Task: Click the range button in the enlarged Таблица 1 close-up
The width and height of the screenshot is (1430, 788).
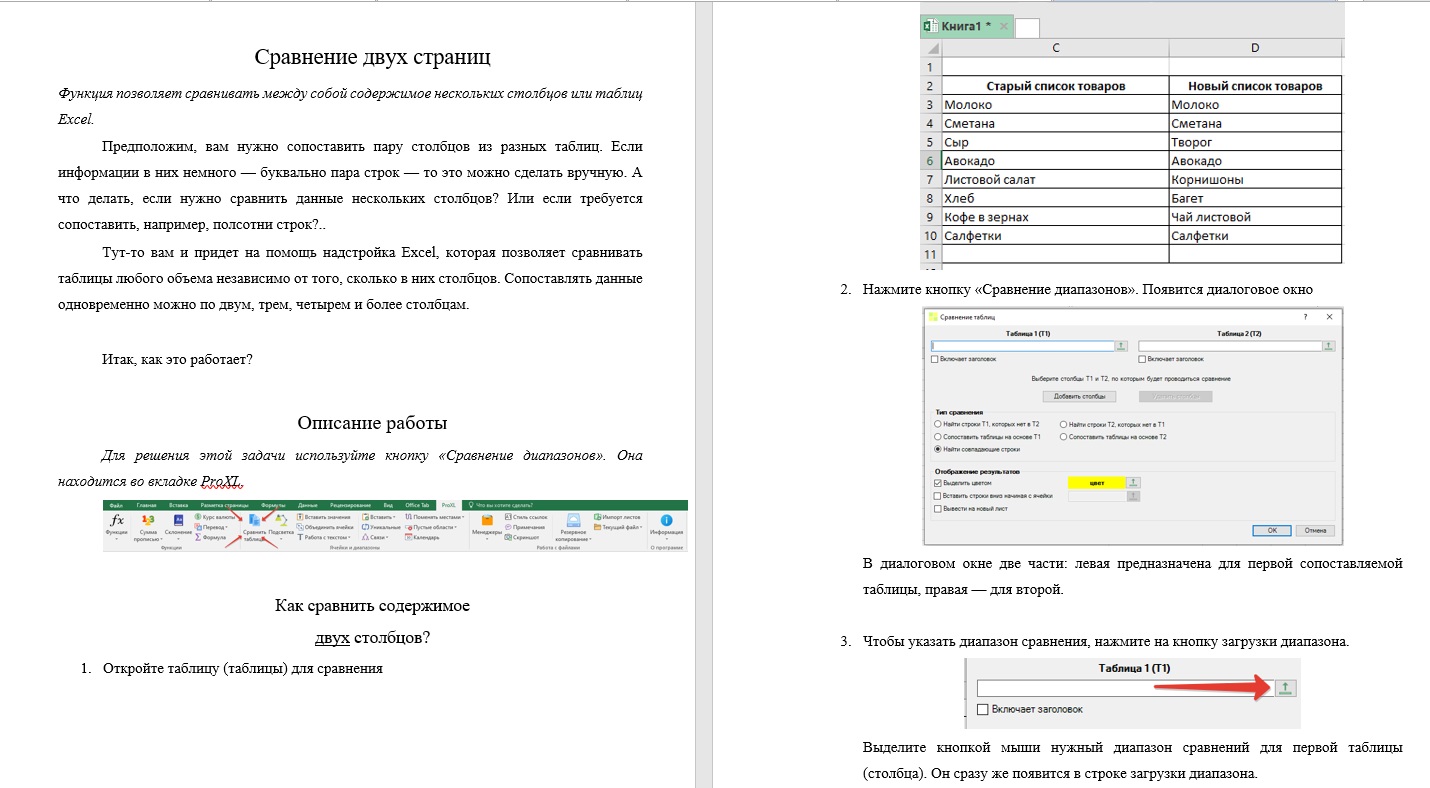Action: pos(1286,688)
